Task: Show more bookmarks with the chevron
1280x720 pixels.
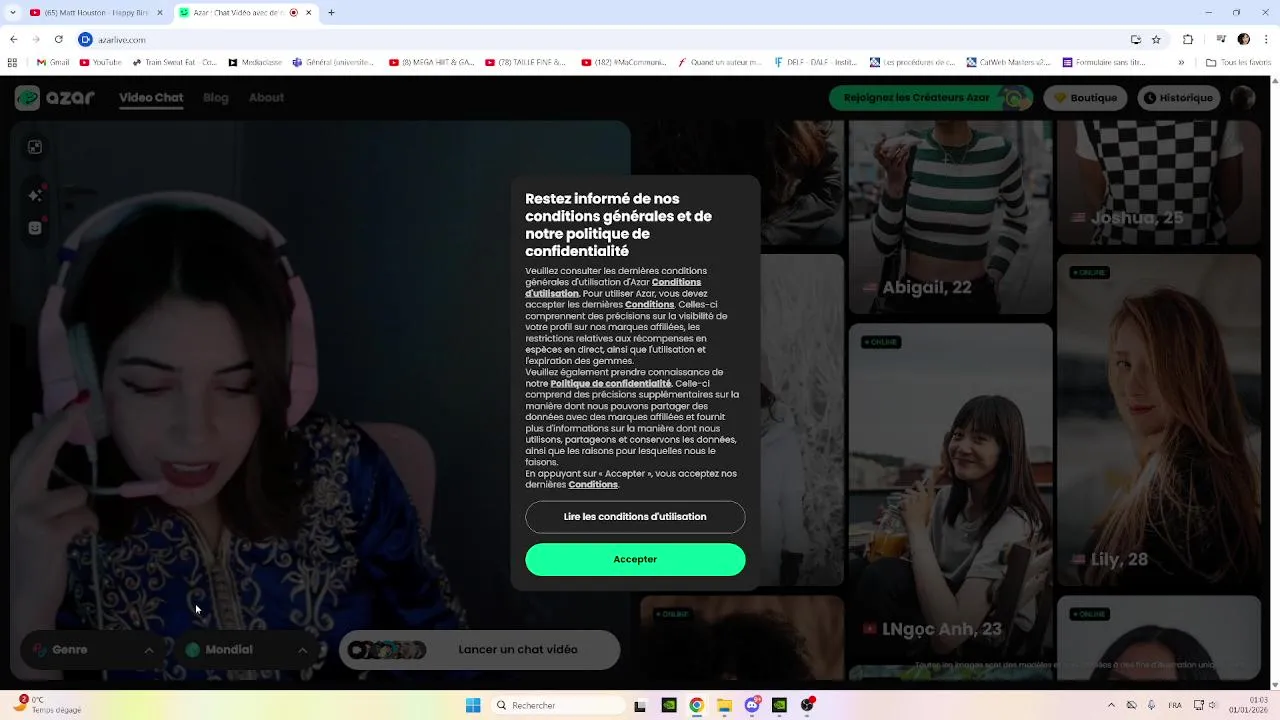Action: [1181, 62]
